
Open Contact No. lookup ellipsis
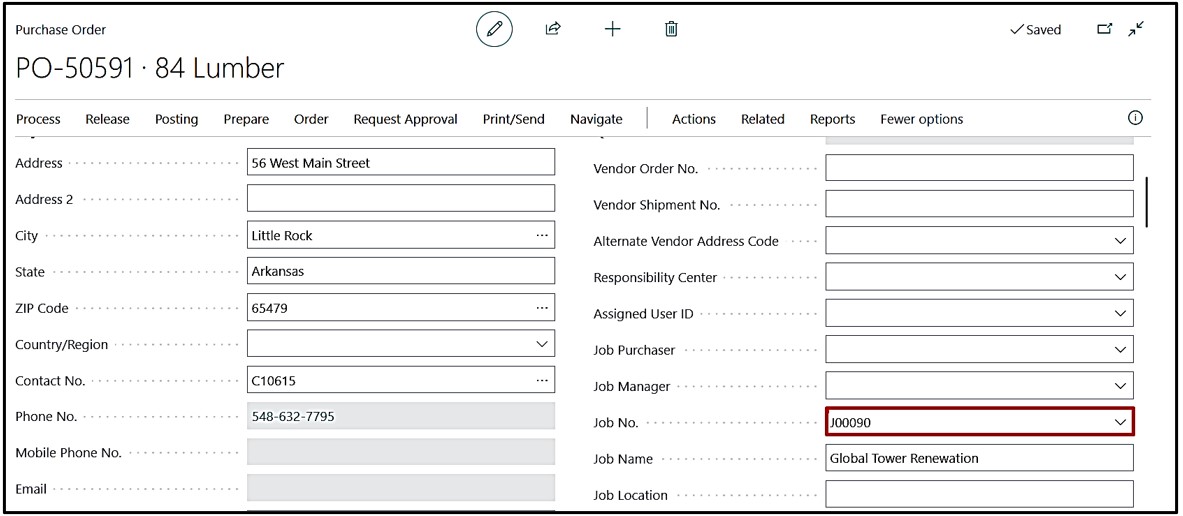coord(542,380)
